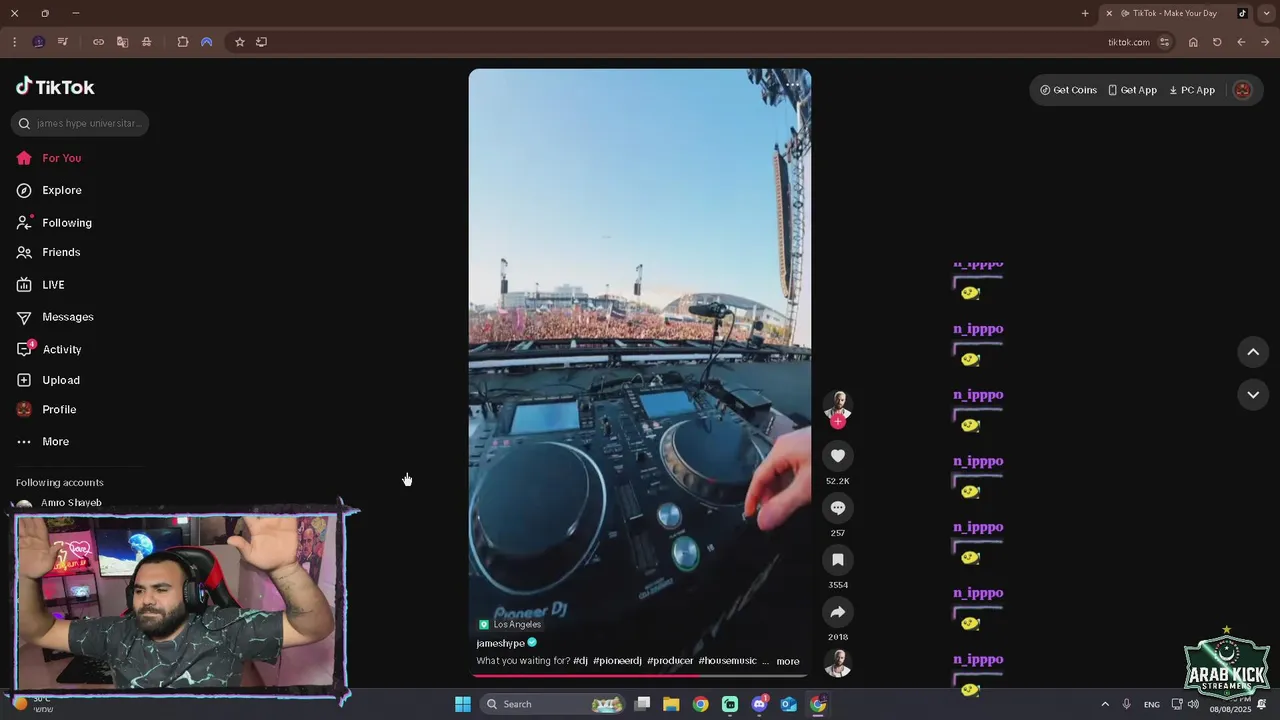Switch ENG input language
The width and height of the screenshot is (1280, 720).
pyautogui.click(x=1152, y=704)
